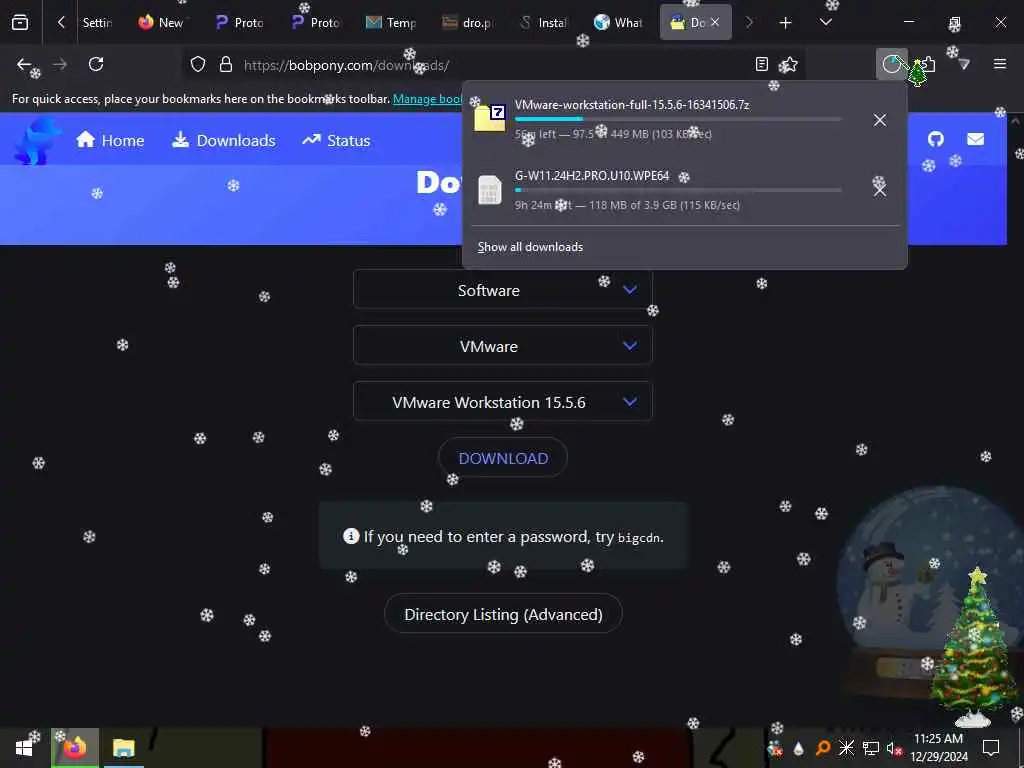The width and height of the screenshot is (1024, 768).
Task: Open the notification center icon
Action: click(x=991, y=748)
